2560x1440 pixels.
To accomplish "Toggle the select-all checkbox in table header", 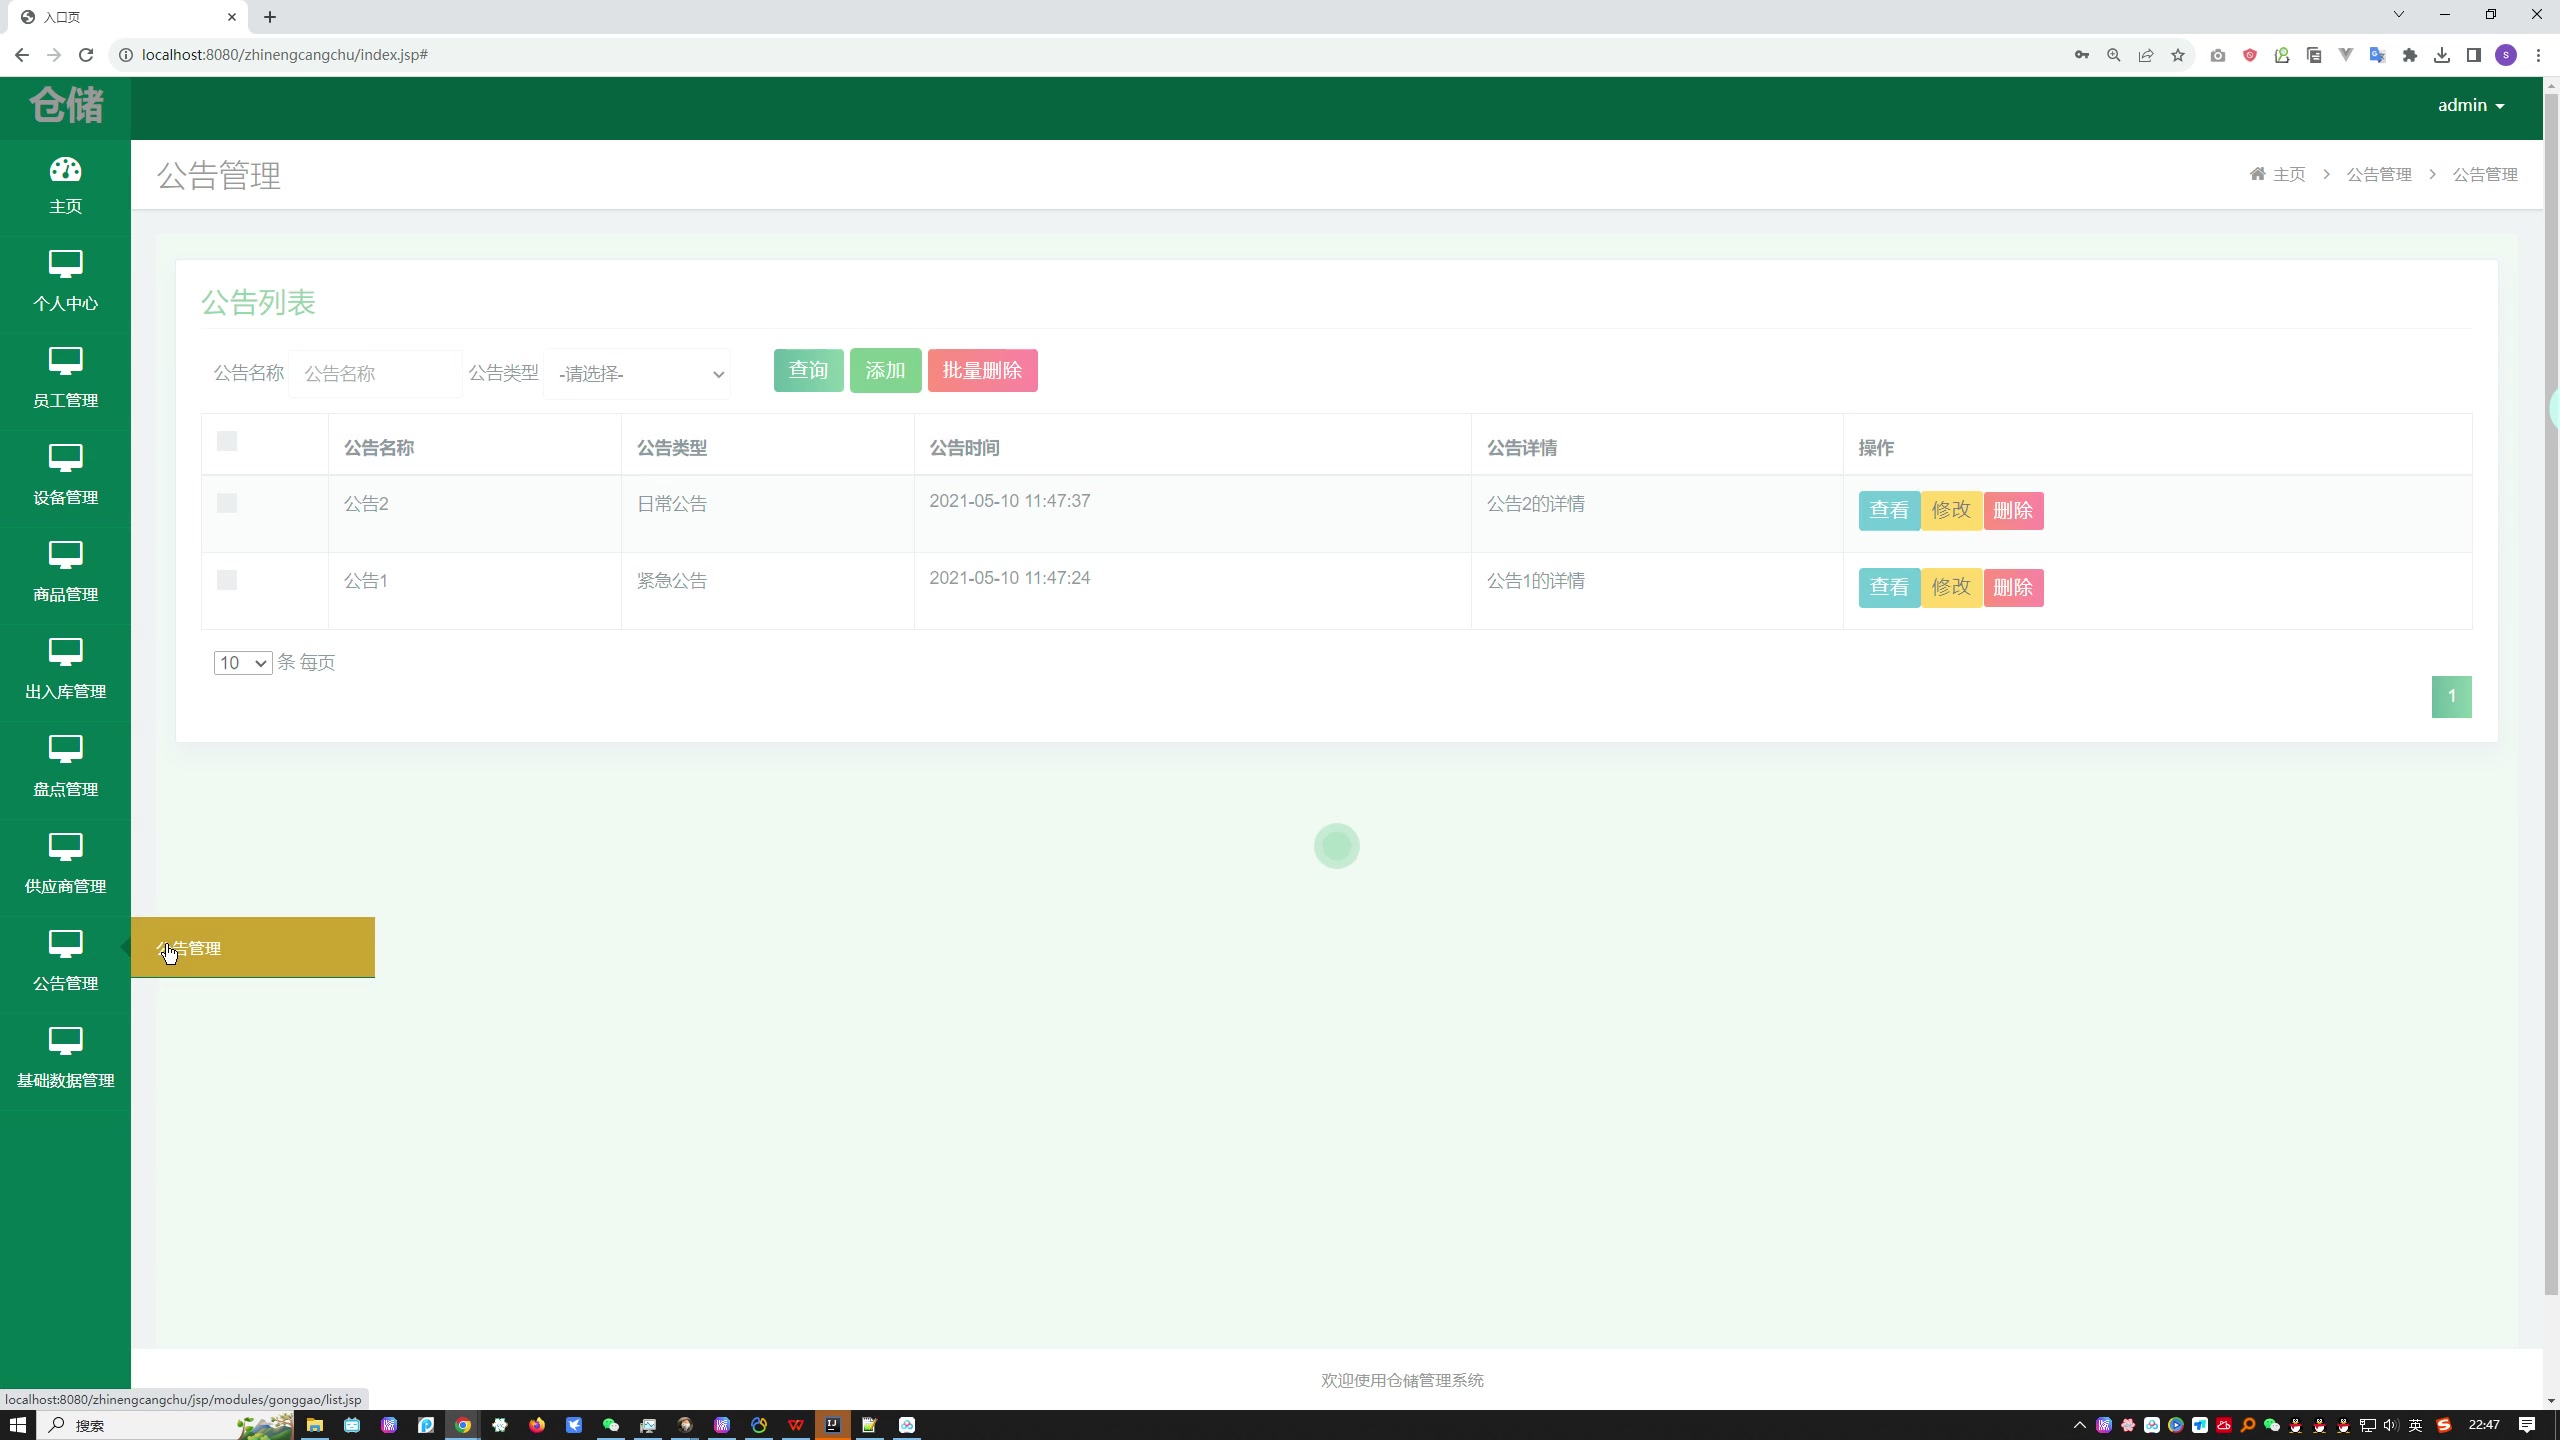I will coord(227,441).
